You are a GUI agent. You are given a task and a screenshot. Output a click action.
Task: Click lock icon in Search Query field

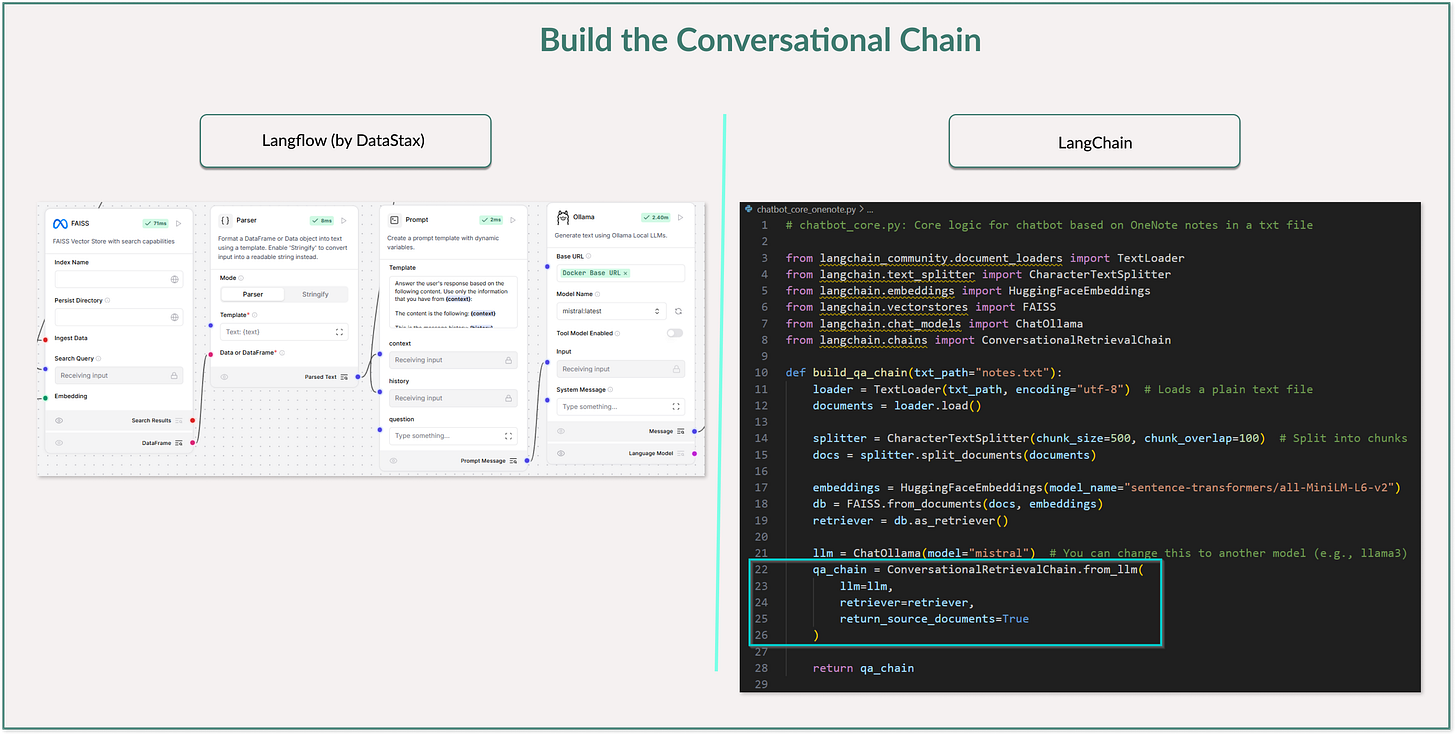(x=175, y=376)
